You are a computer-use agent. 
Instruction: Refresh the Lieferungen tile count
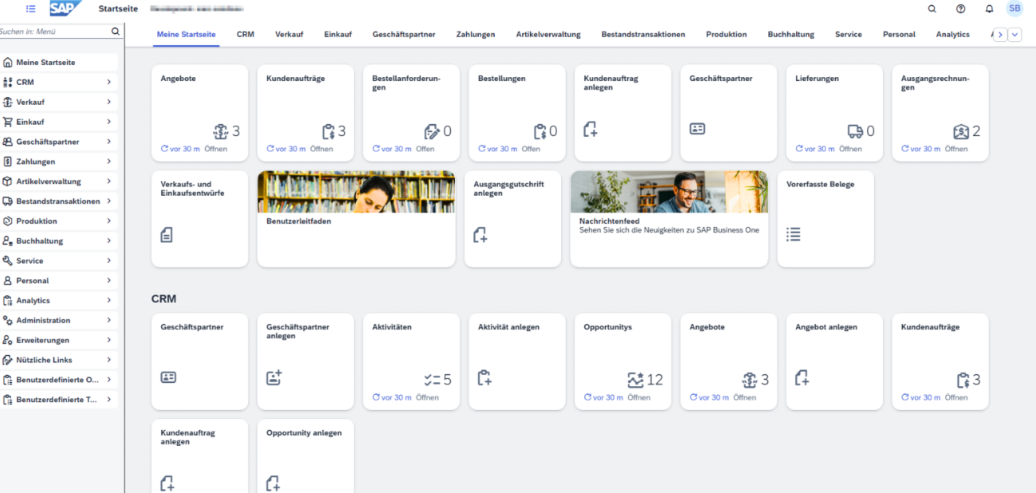click(x=799, y=149)
